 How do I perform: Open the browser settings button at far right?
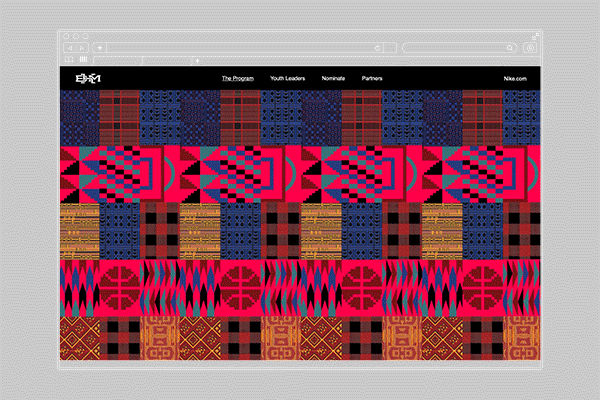(530, 48)
